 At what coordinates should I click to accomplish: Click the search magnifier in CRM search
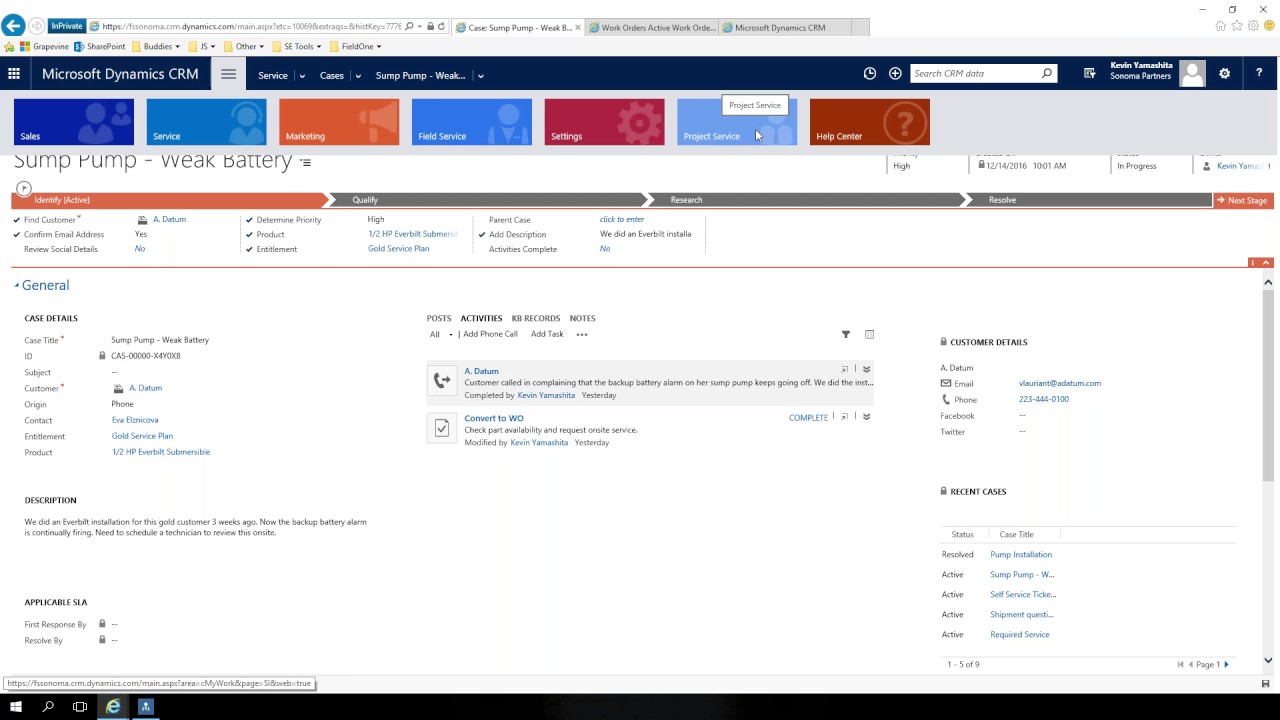[x=1047, y=73]
